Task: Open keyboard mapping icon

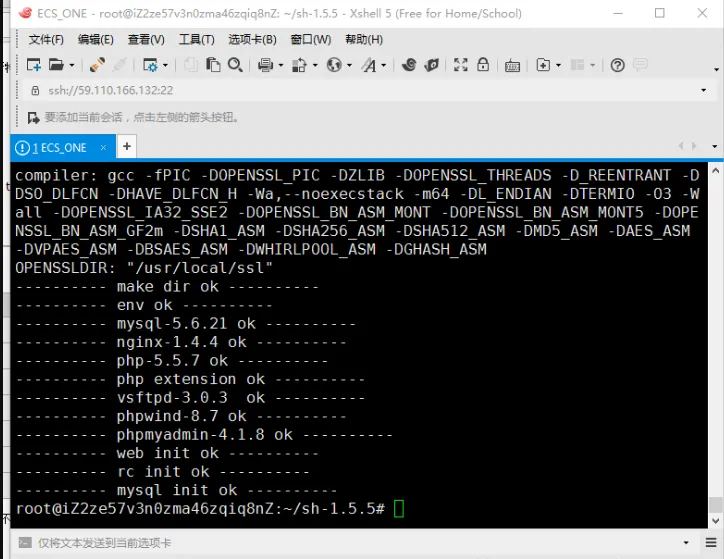Action: (x=512, y=66)
